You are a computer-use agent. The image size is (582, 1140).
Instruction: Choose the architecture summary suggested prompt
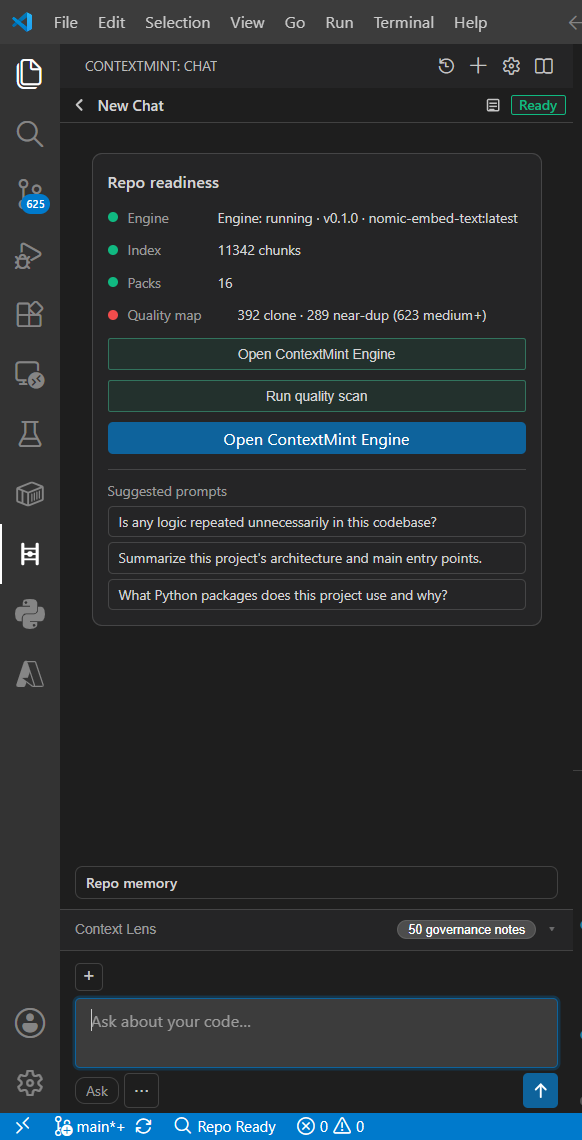point(317,558)
